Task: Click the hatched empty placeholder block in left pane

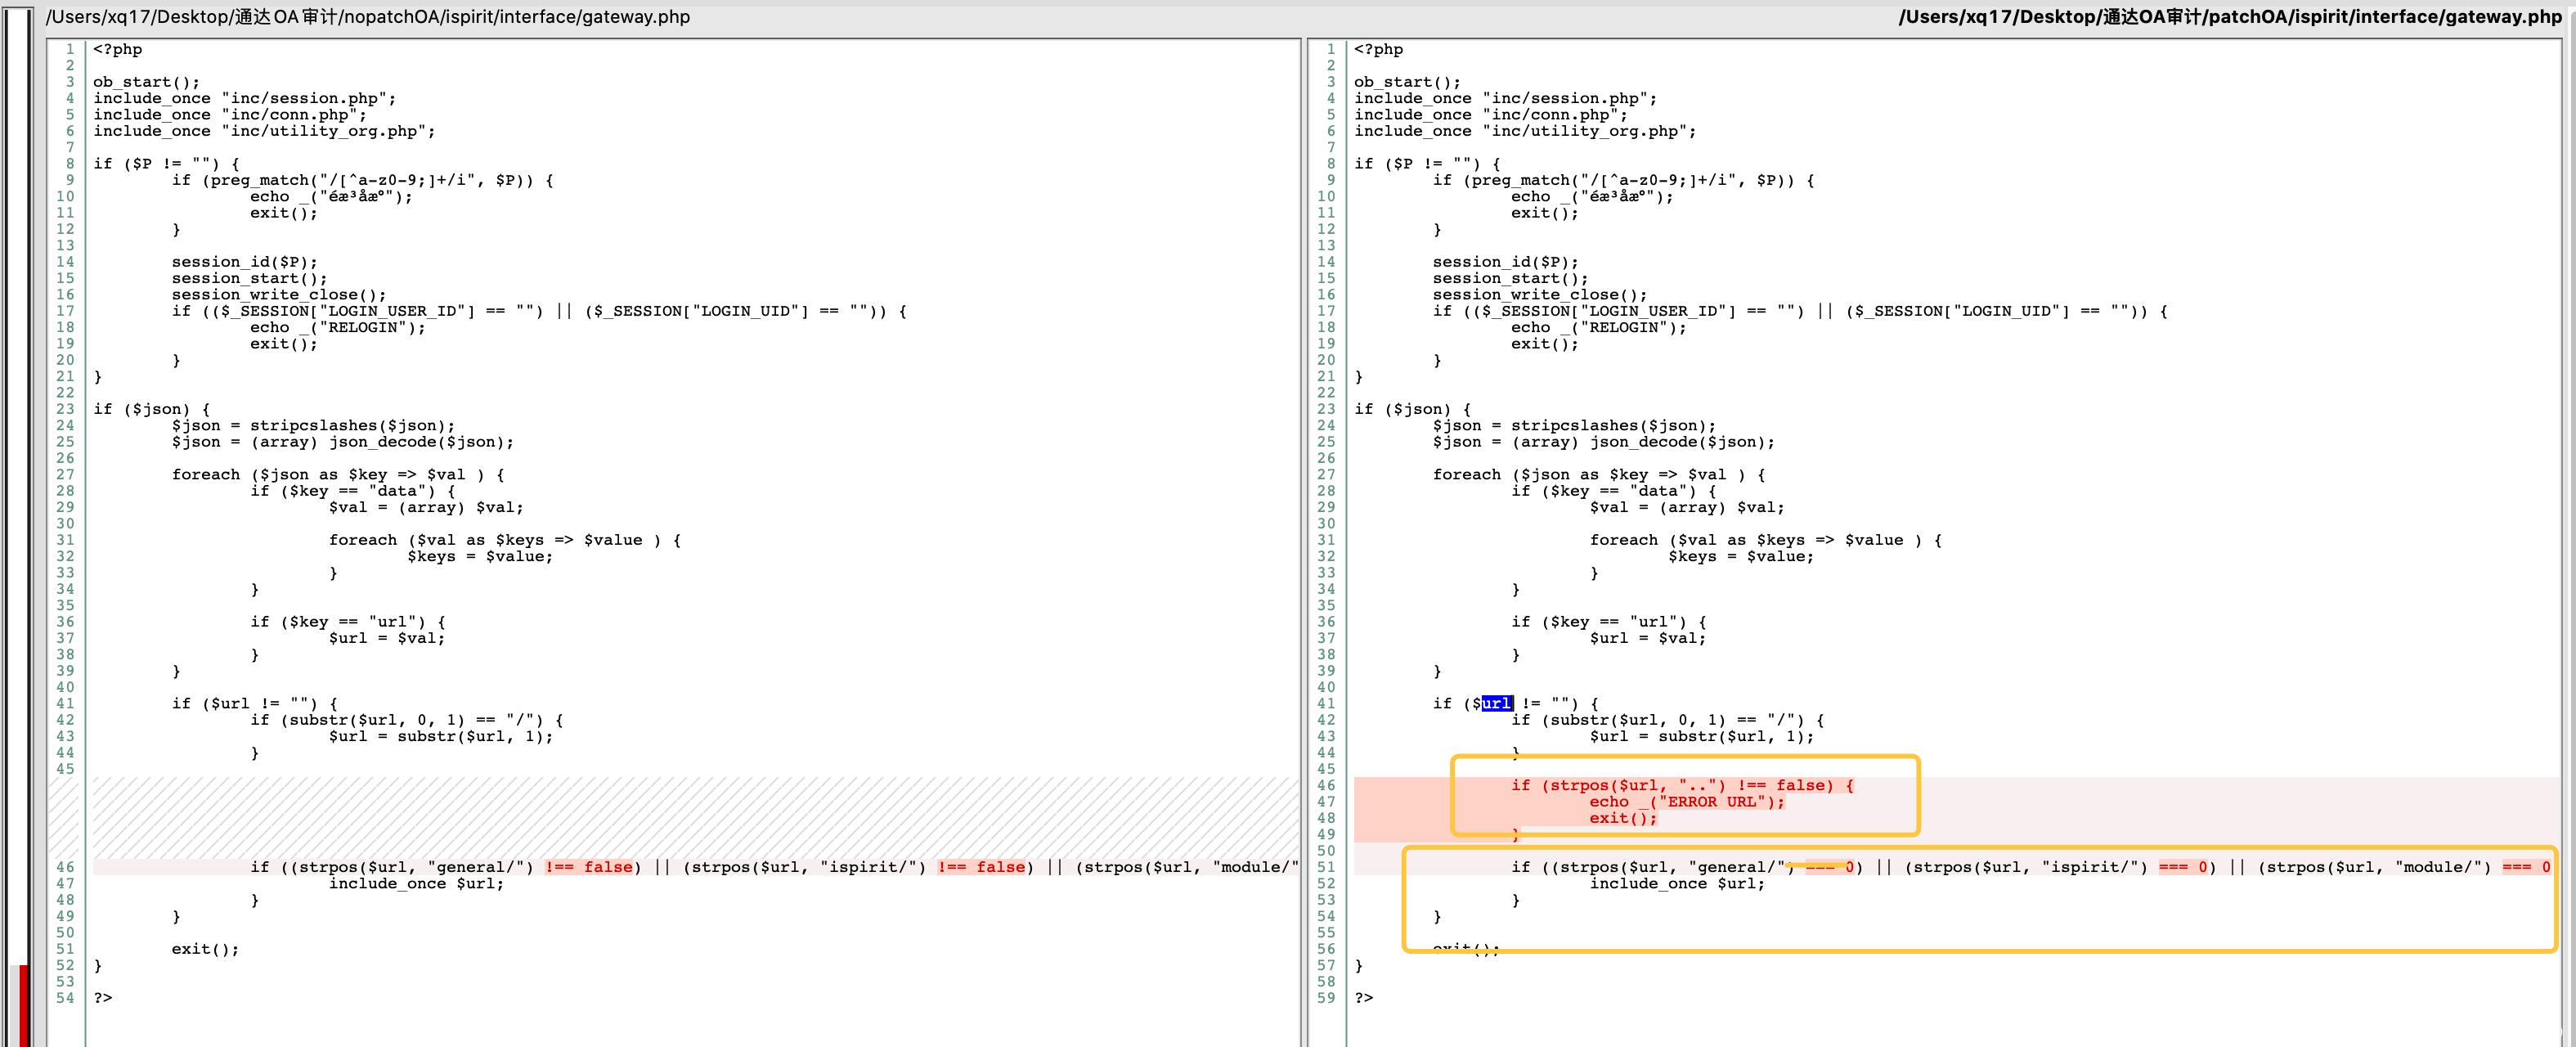Action: point(694,817)
